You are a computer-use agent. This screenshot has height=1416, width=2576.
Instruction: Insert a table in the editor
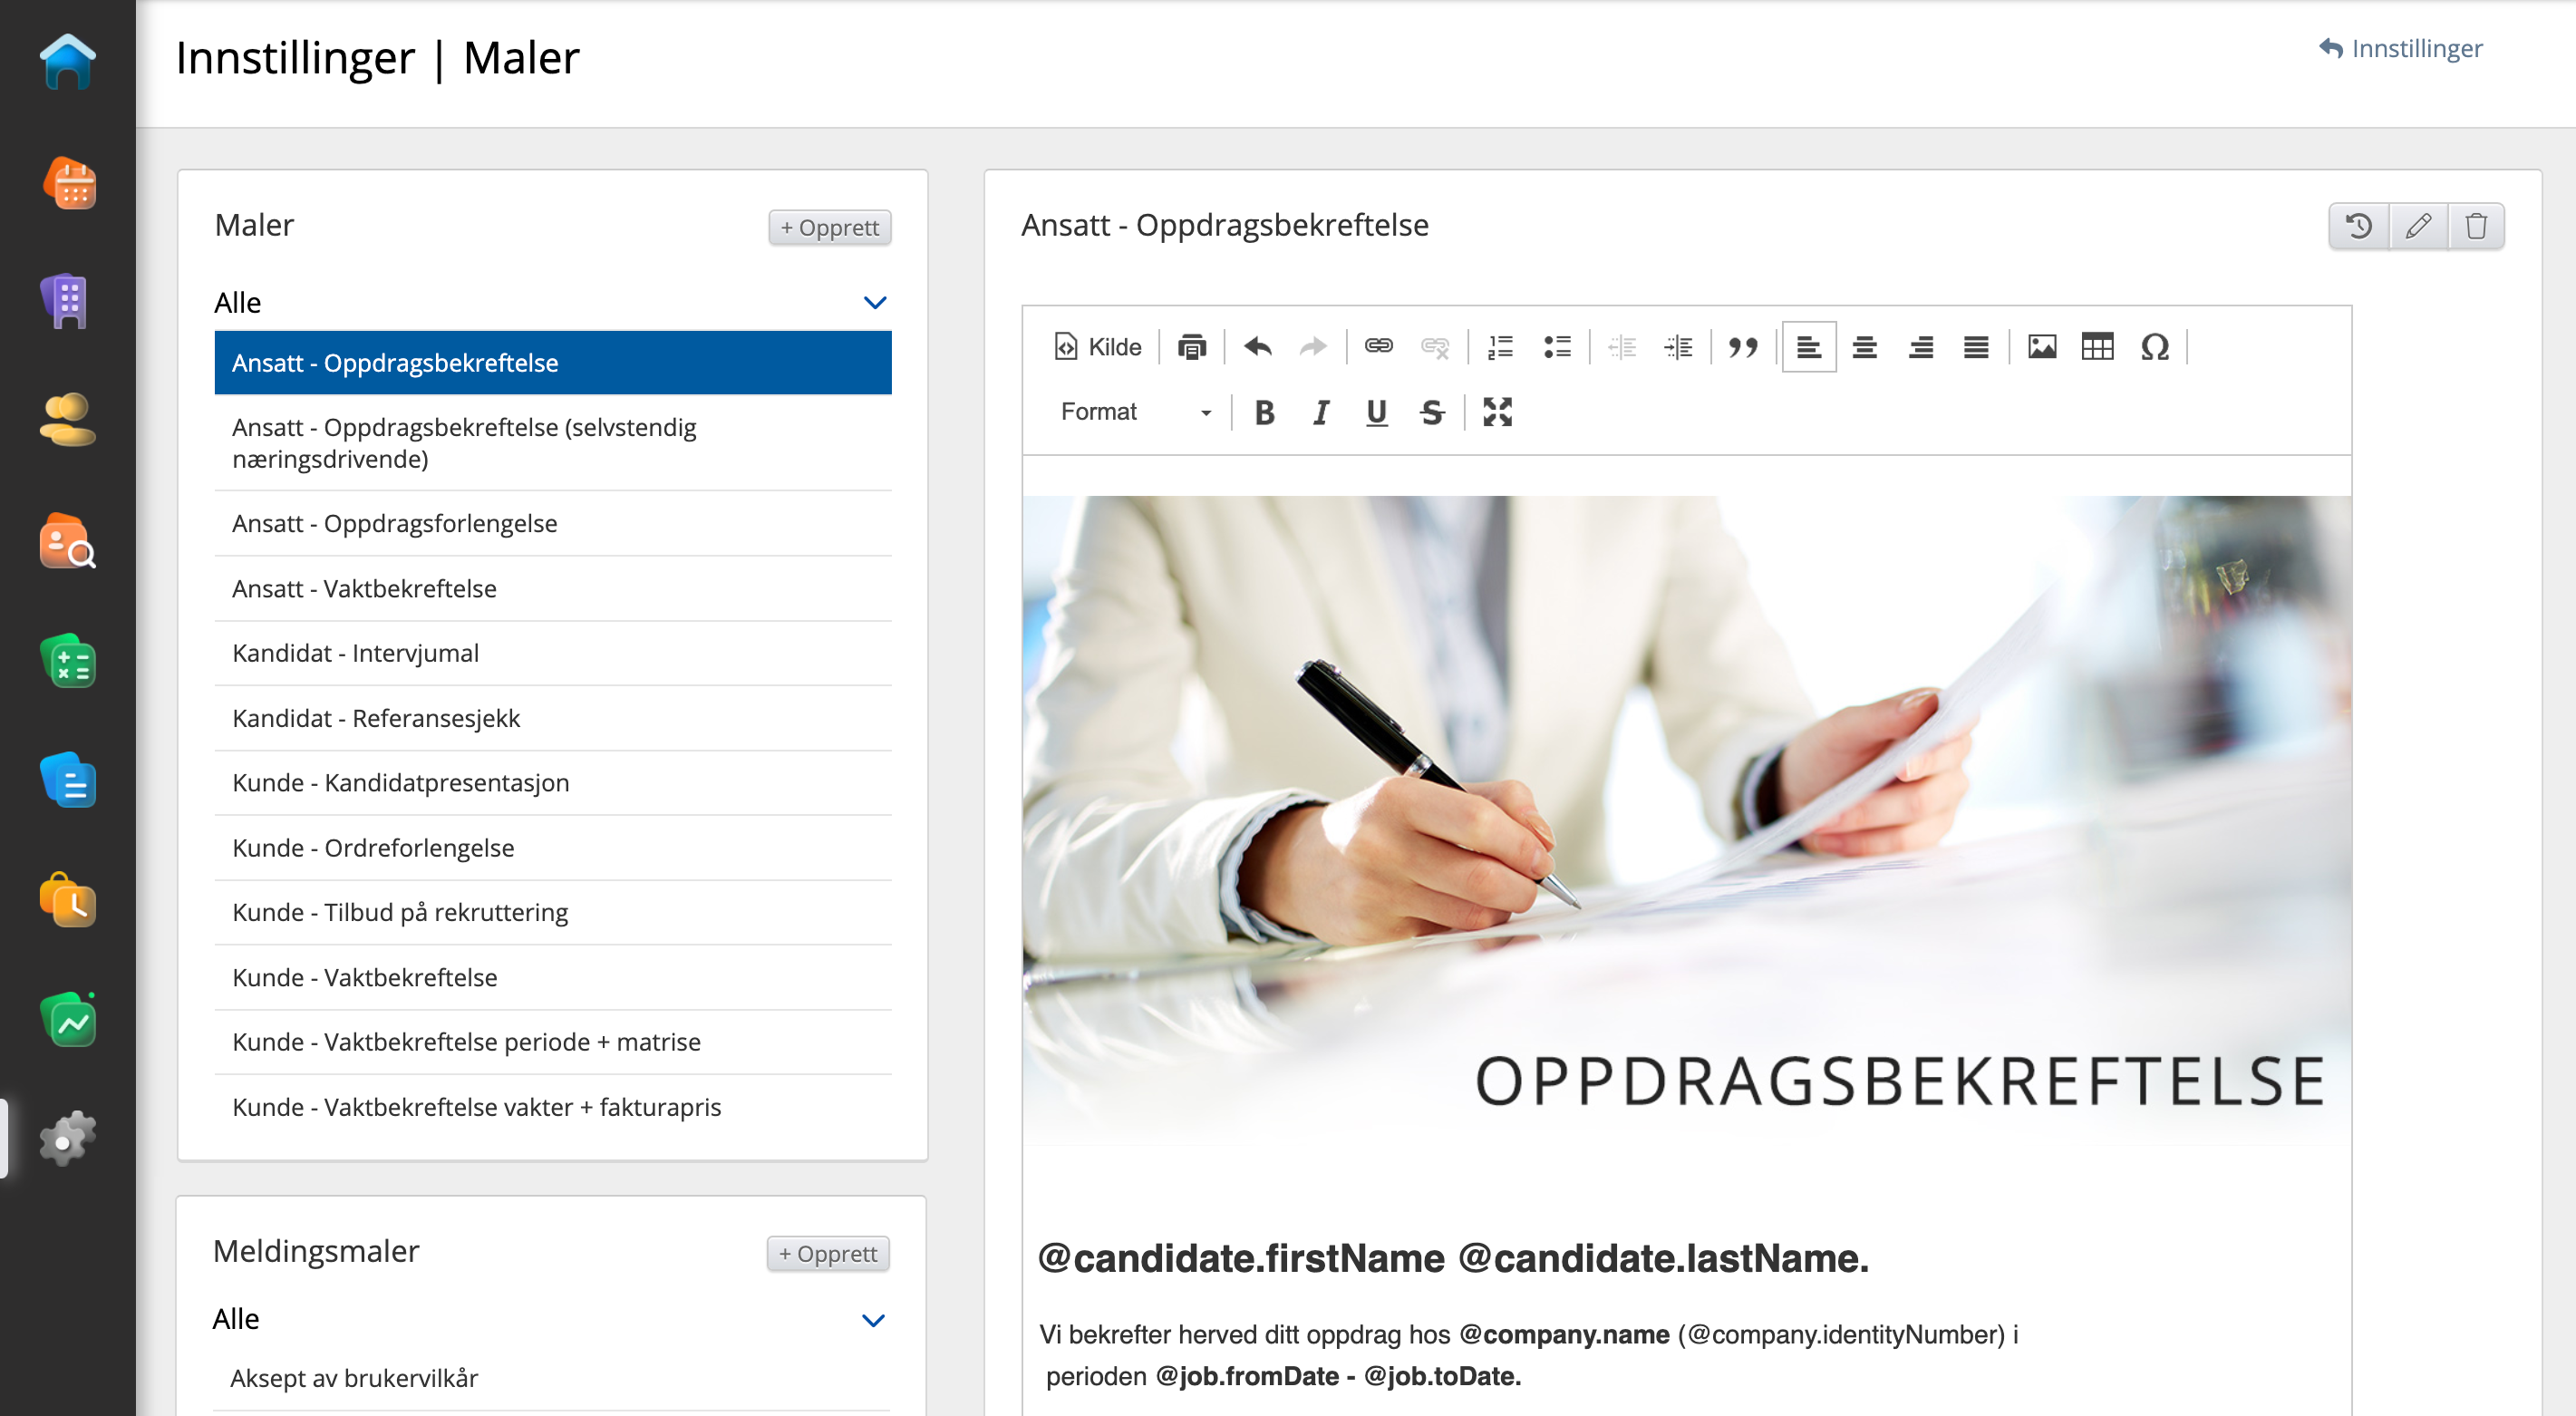(2097, 347)
